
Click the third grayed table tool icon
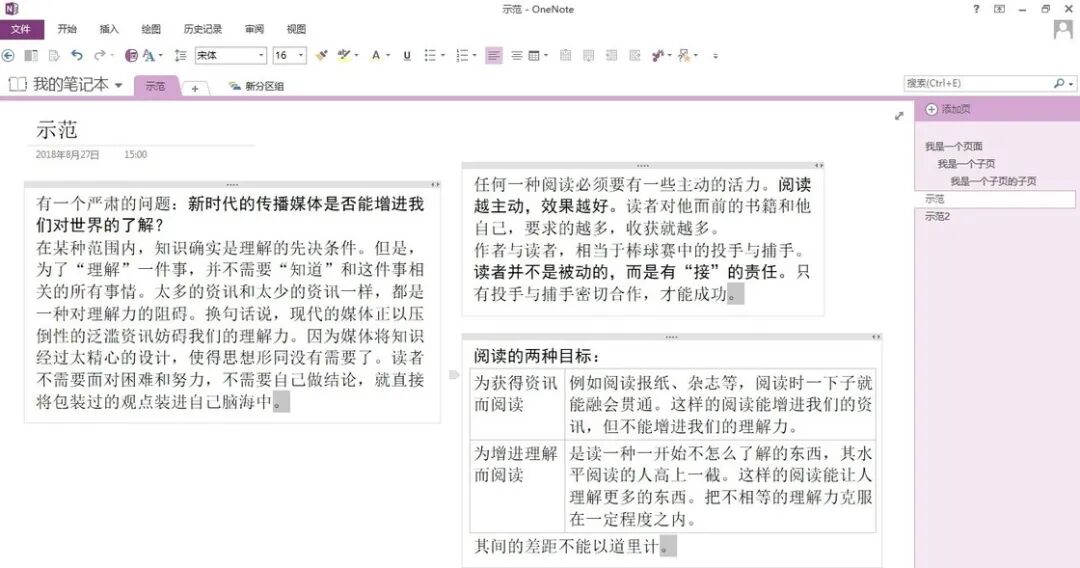[611, 55]
